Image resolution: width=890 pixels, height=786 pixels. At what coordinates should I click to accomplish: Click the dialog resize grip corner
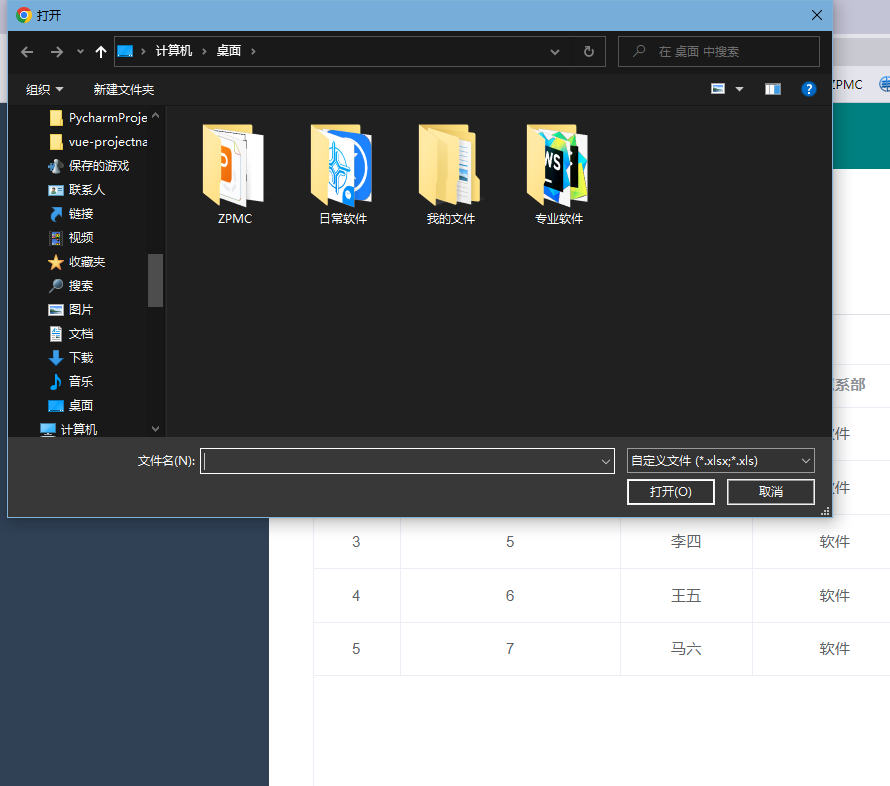[x=826, y=511]
